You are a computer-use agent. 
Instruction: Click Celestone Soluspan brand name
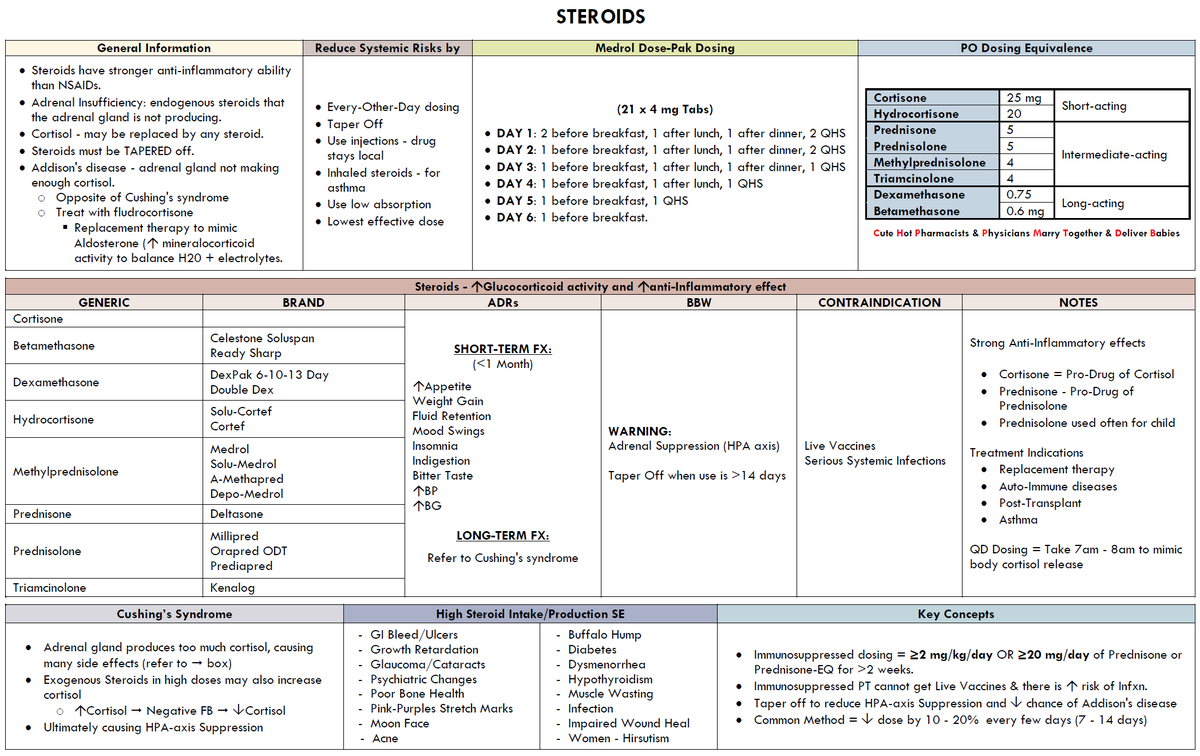[262, 338]
